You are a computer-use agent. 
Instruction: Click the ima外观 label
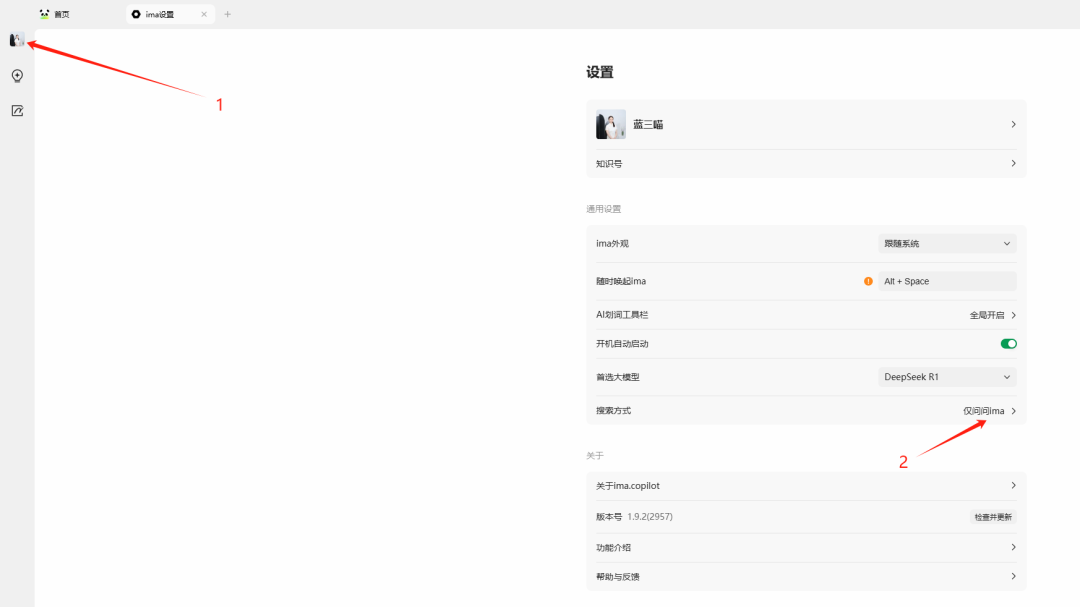612,244
